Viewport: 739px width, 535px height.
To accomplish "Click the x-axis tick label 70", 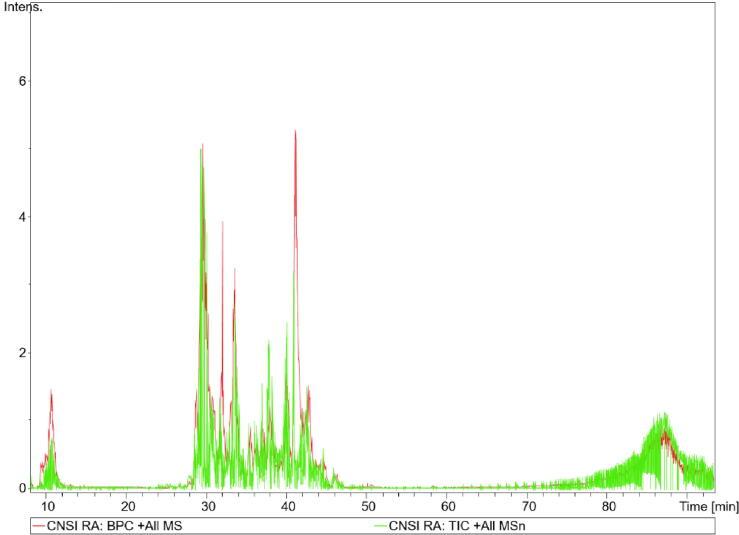I will 528,507.
